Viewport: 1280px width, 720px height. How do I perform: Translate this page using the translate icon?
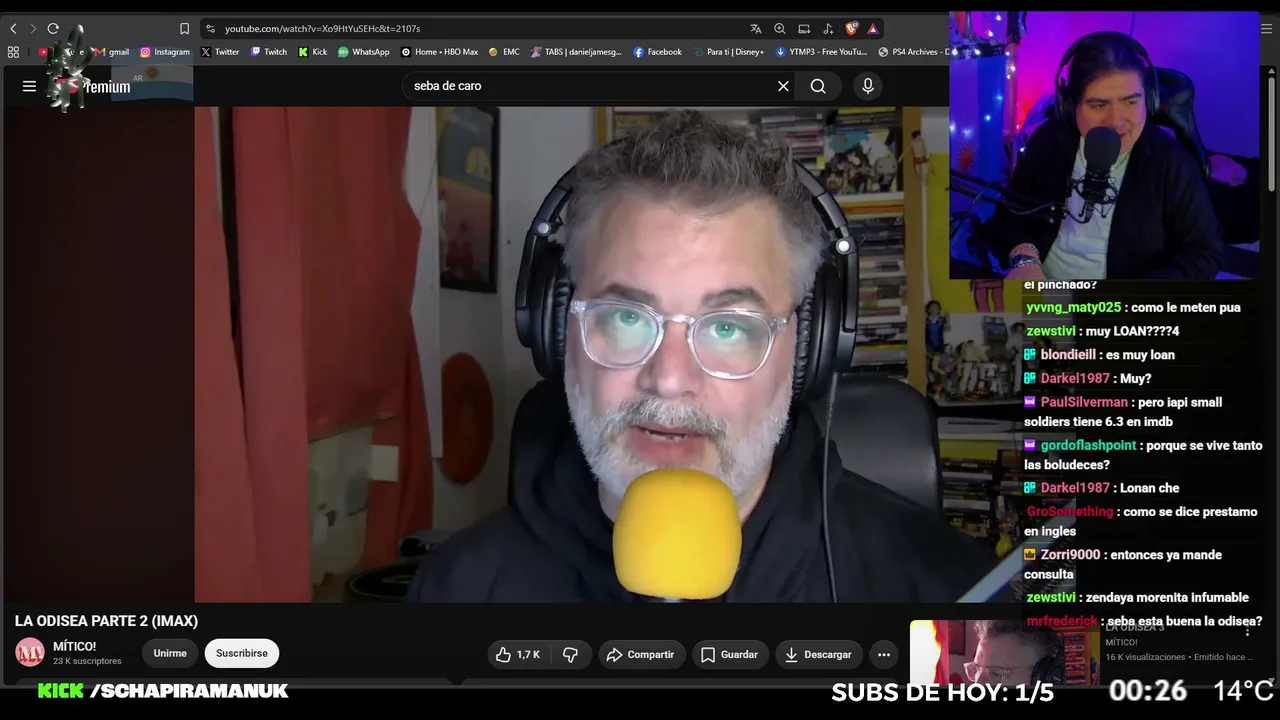coord(756,29)
